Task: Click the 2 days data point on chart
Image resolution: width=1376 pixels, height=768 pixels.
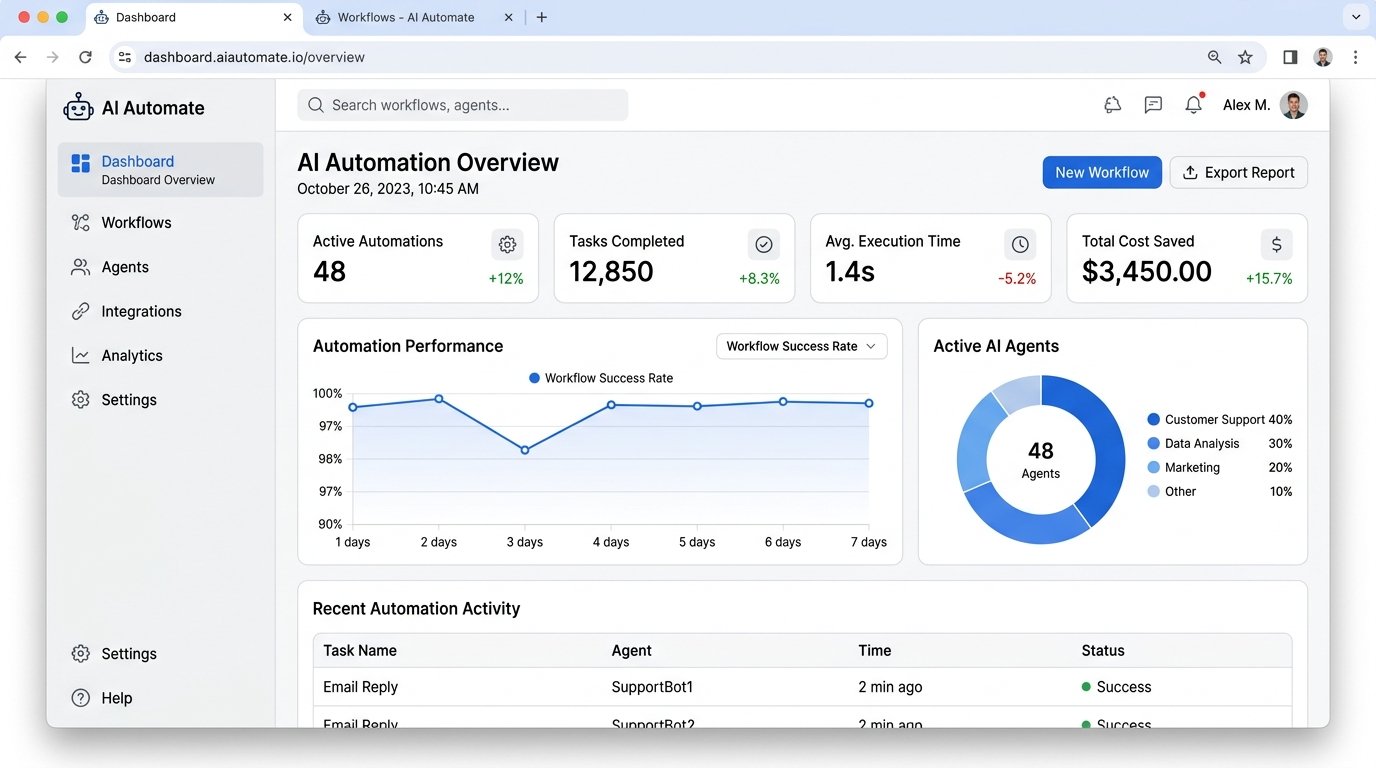Action: [x=439, y=399]
